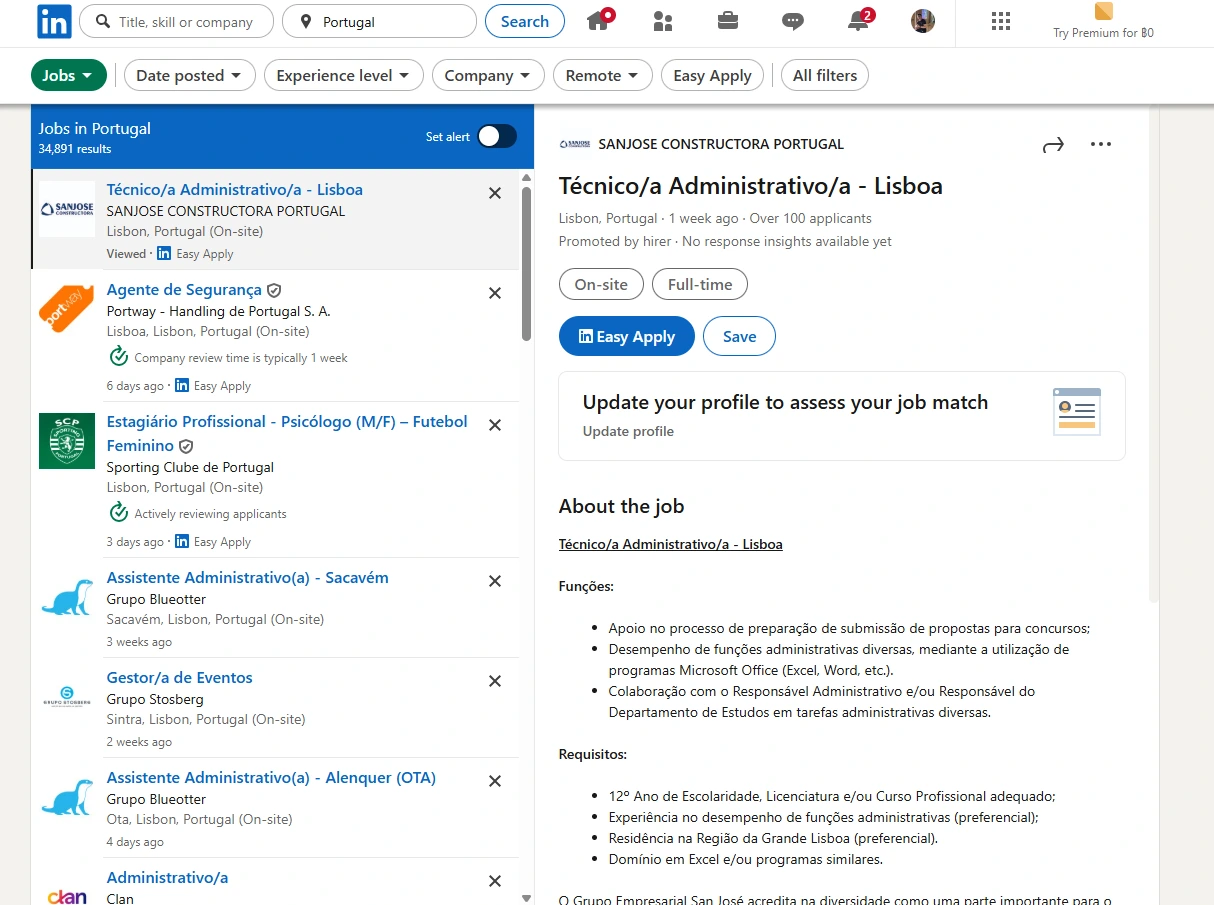Open Gestor/a de Eventos listing

pos(180,677)
